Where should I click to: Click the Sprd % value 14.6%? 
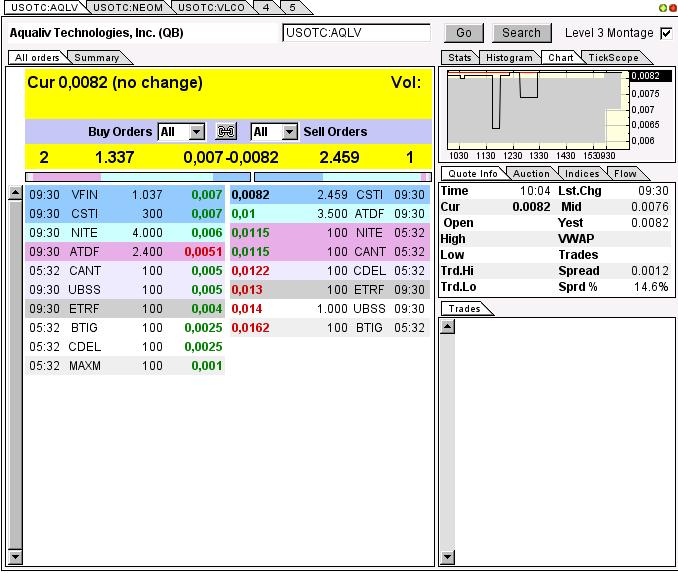coord(651,287)
